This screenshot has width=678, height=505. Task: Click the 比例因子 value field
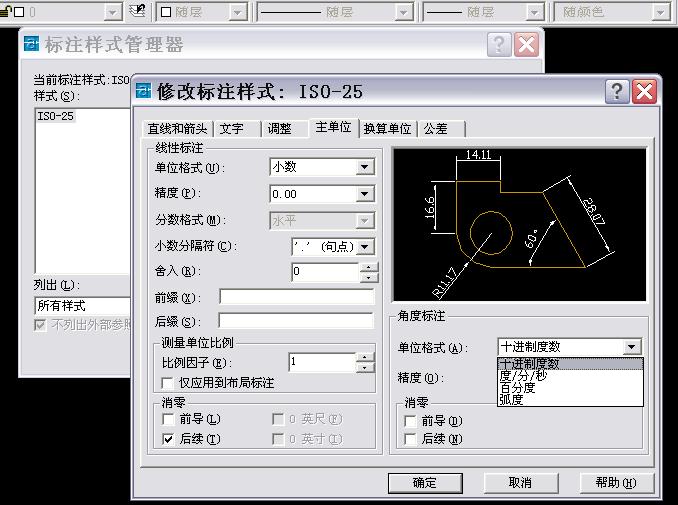(x=322, y=362)
